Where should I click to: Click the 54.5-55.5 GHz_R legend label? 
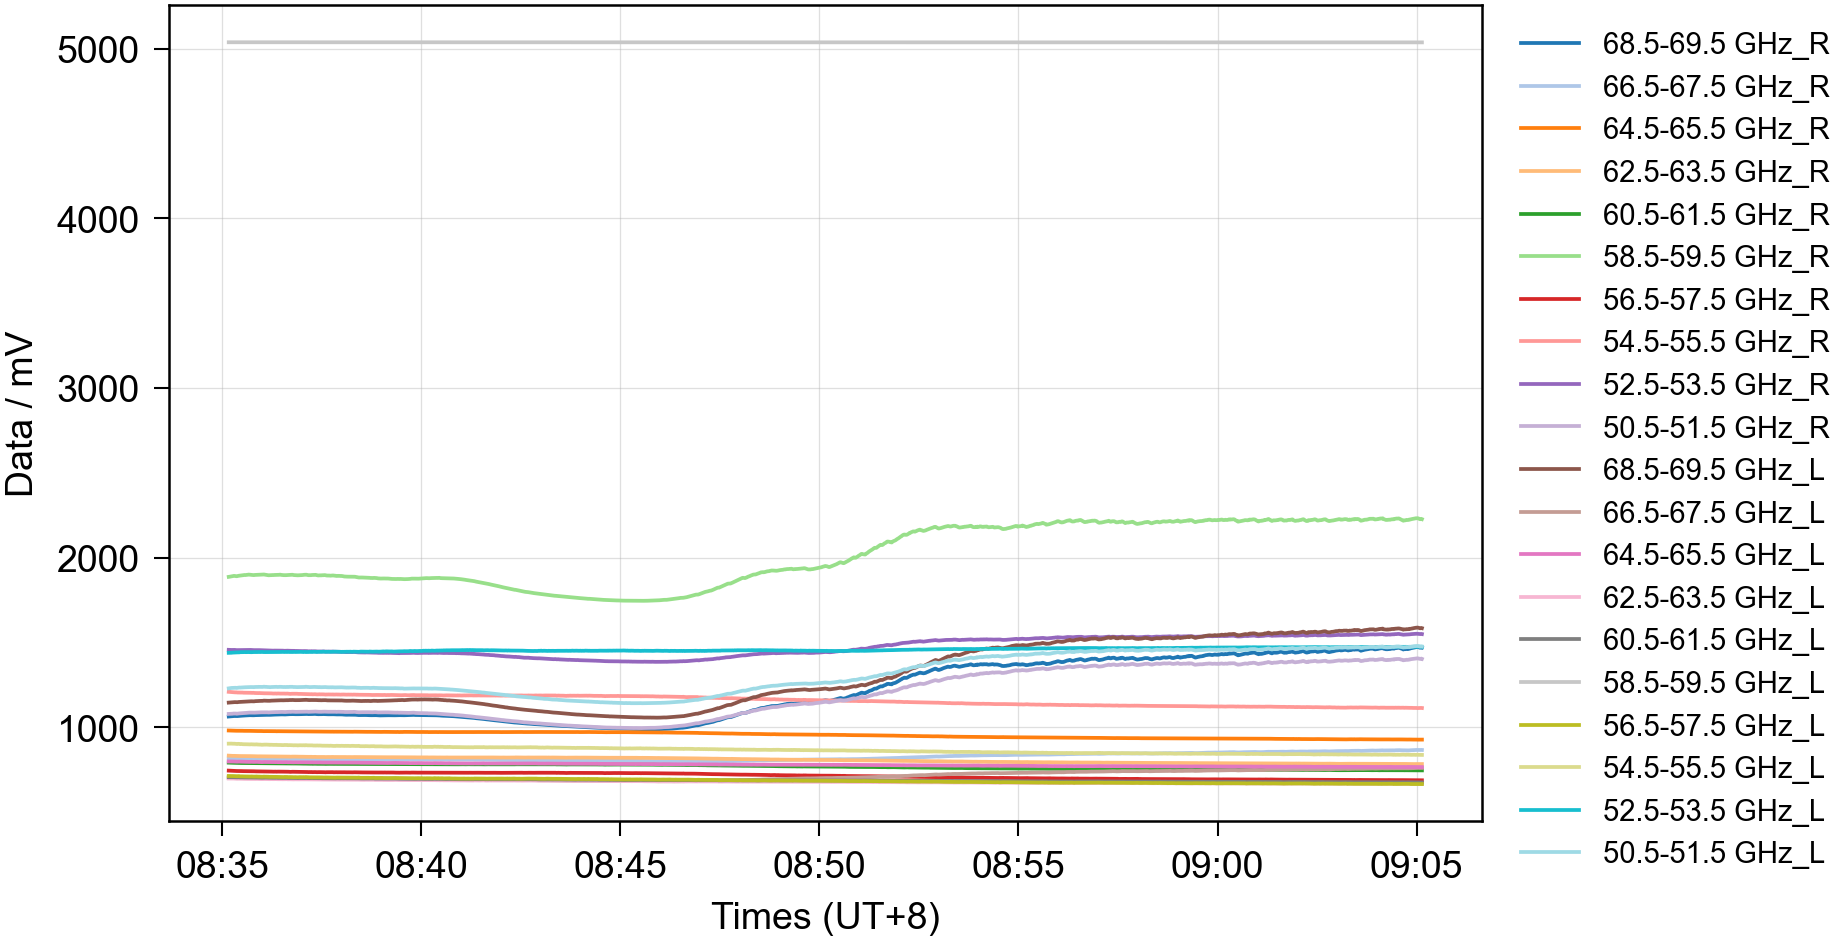click(1714, 342)
